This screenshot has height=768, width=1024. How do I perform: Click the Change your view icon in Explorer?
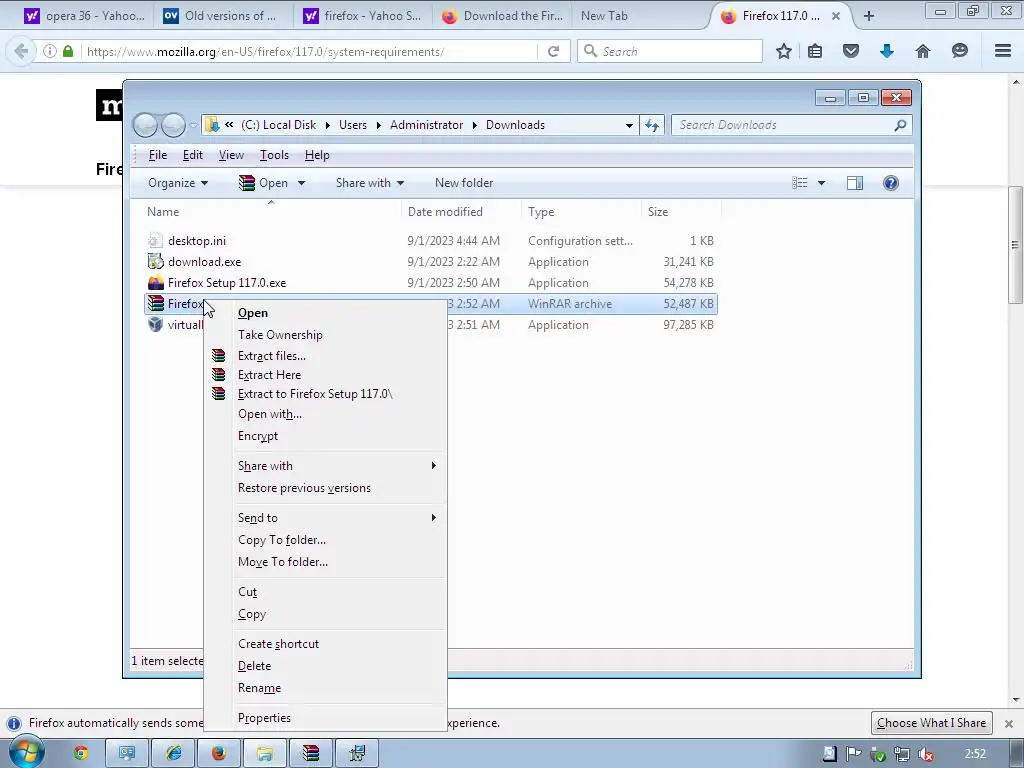coord(800,183)
